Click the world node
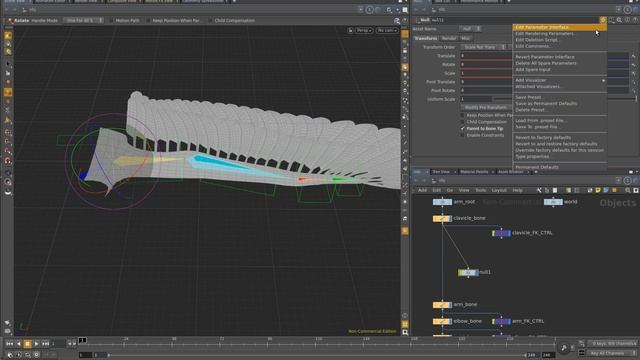Viewport: 640px width, 360px height. (x=553, y=202)
